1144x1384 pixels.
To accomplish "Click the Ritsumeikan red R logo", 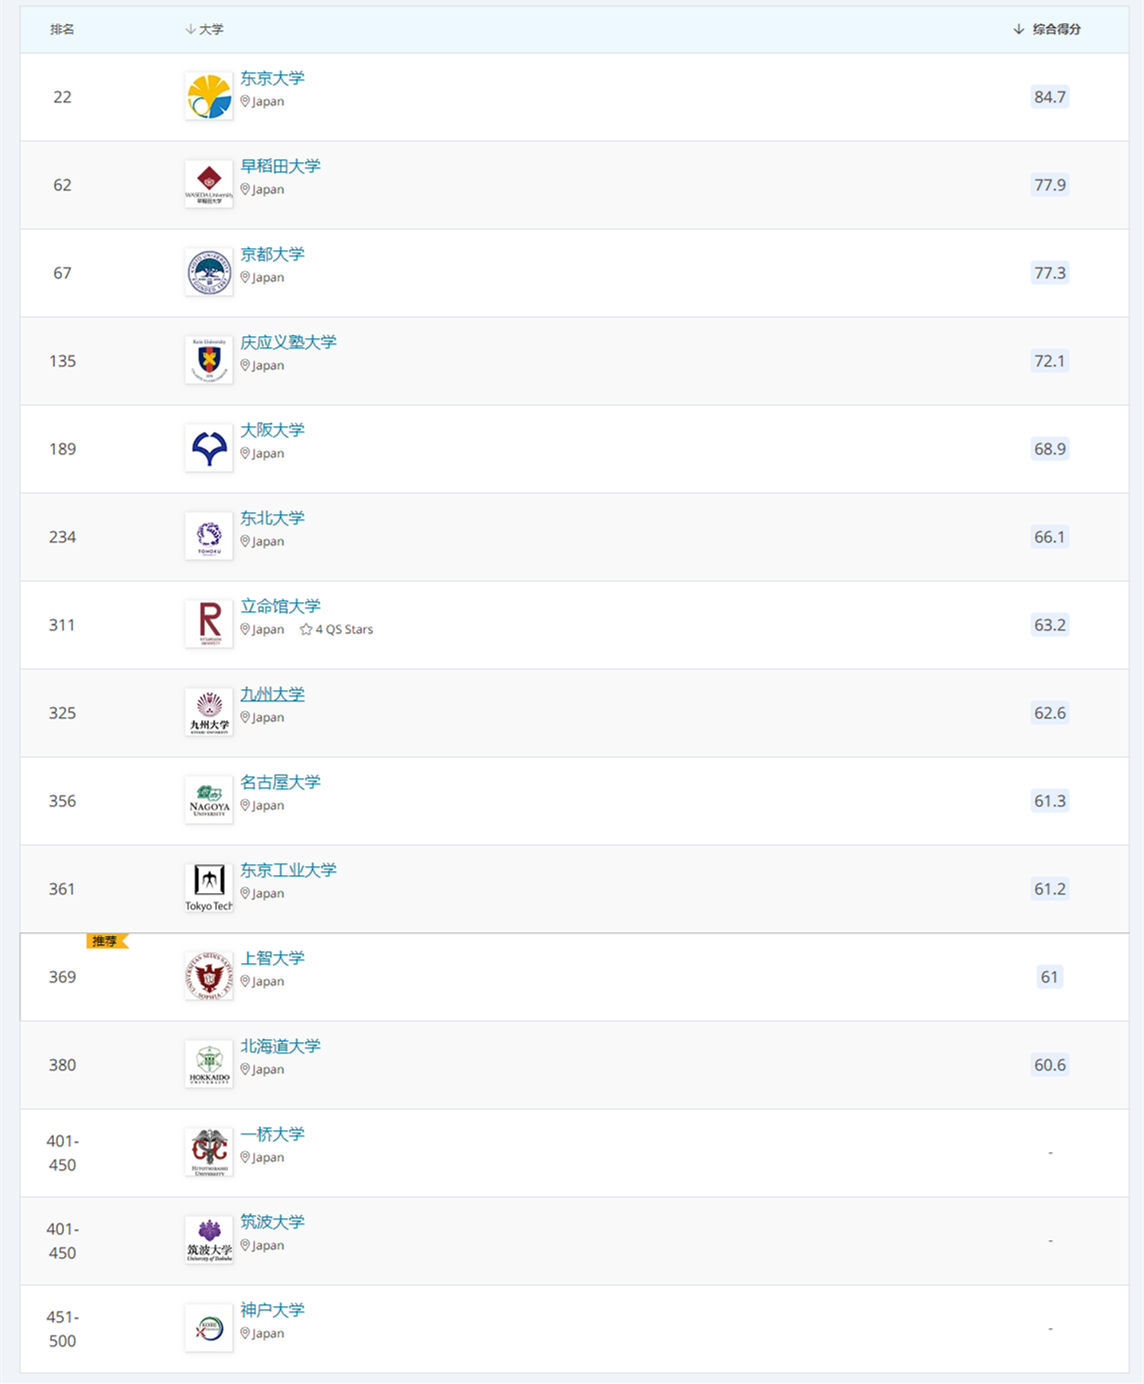I will 209,625.
